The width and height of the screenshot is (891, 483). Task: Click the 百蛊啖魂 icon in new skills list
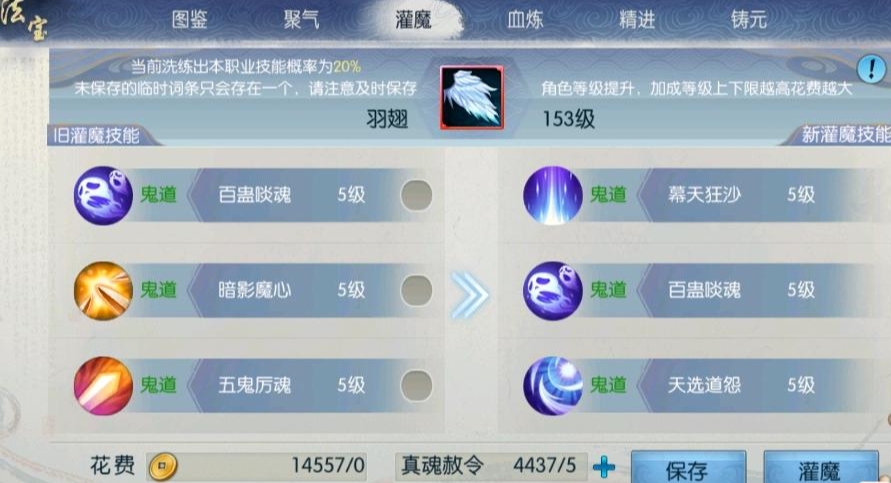(x=552, y=291)
